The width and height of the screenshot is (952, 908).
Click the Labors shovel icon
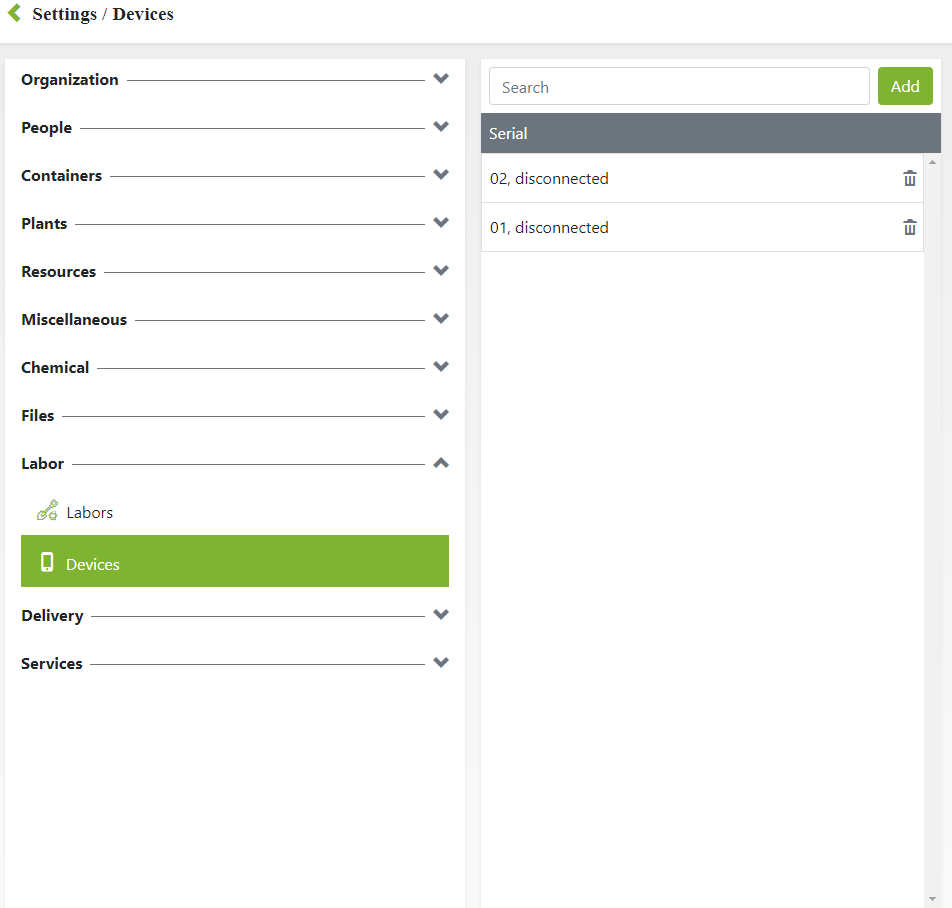47,512
